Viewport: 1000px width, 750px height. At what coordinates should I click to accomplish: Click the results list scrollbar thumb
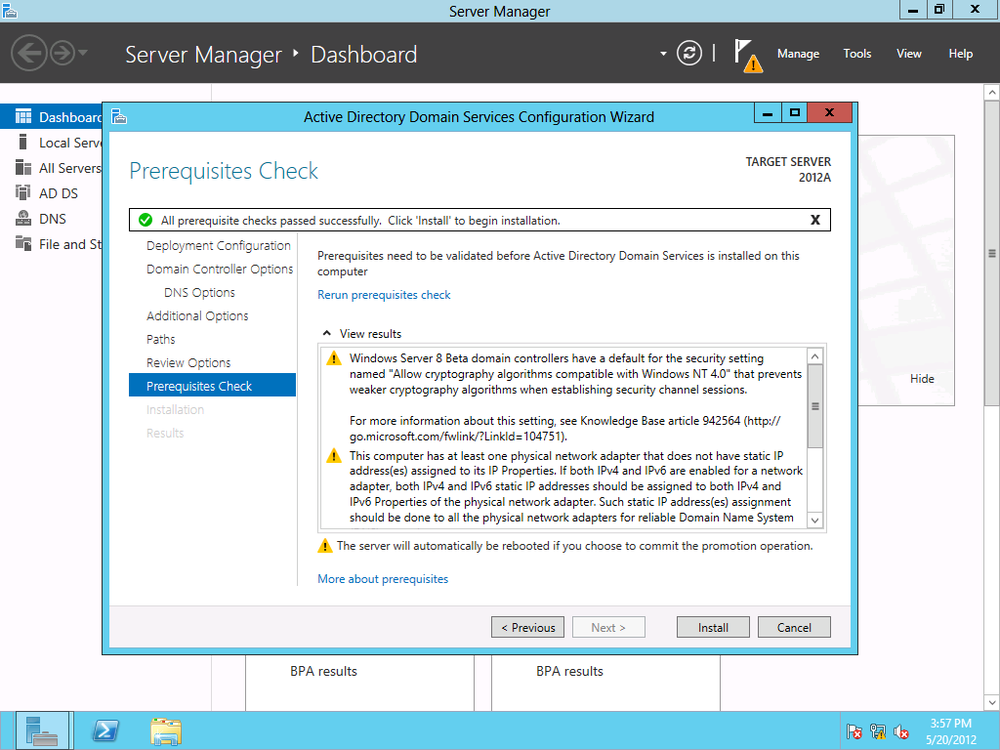[x=815, y=406]
